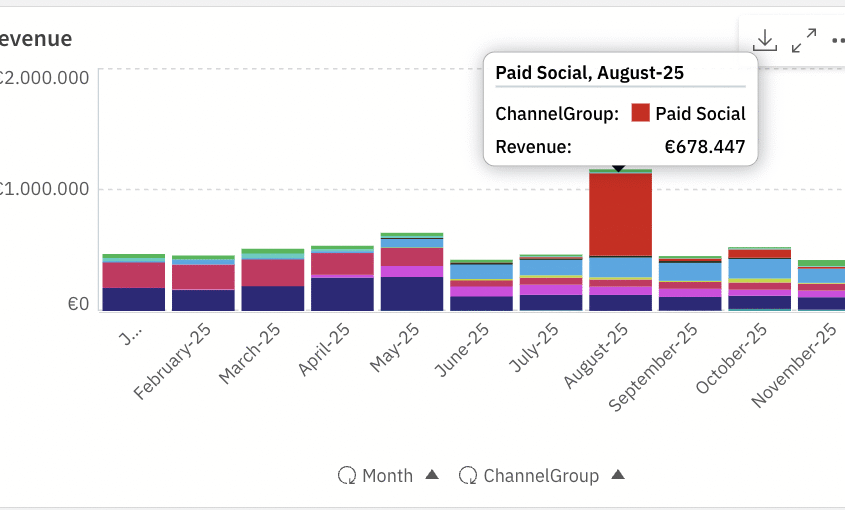
Task: Click the circular icon beside ChannelGroup
Action: tap(468, 476)
